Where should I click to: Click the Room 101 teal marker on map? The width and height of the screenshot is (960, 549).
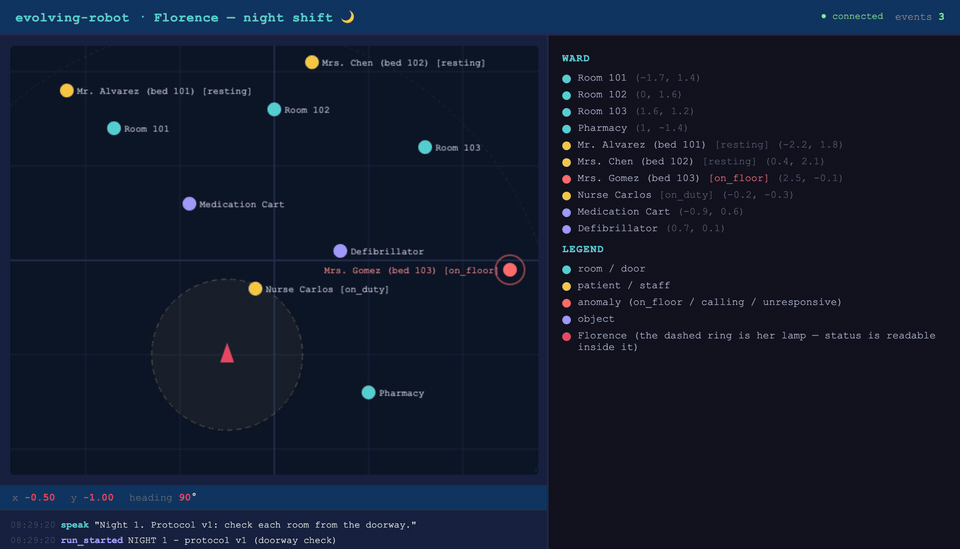[114, 128]
